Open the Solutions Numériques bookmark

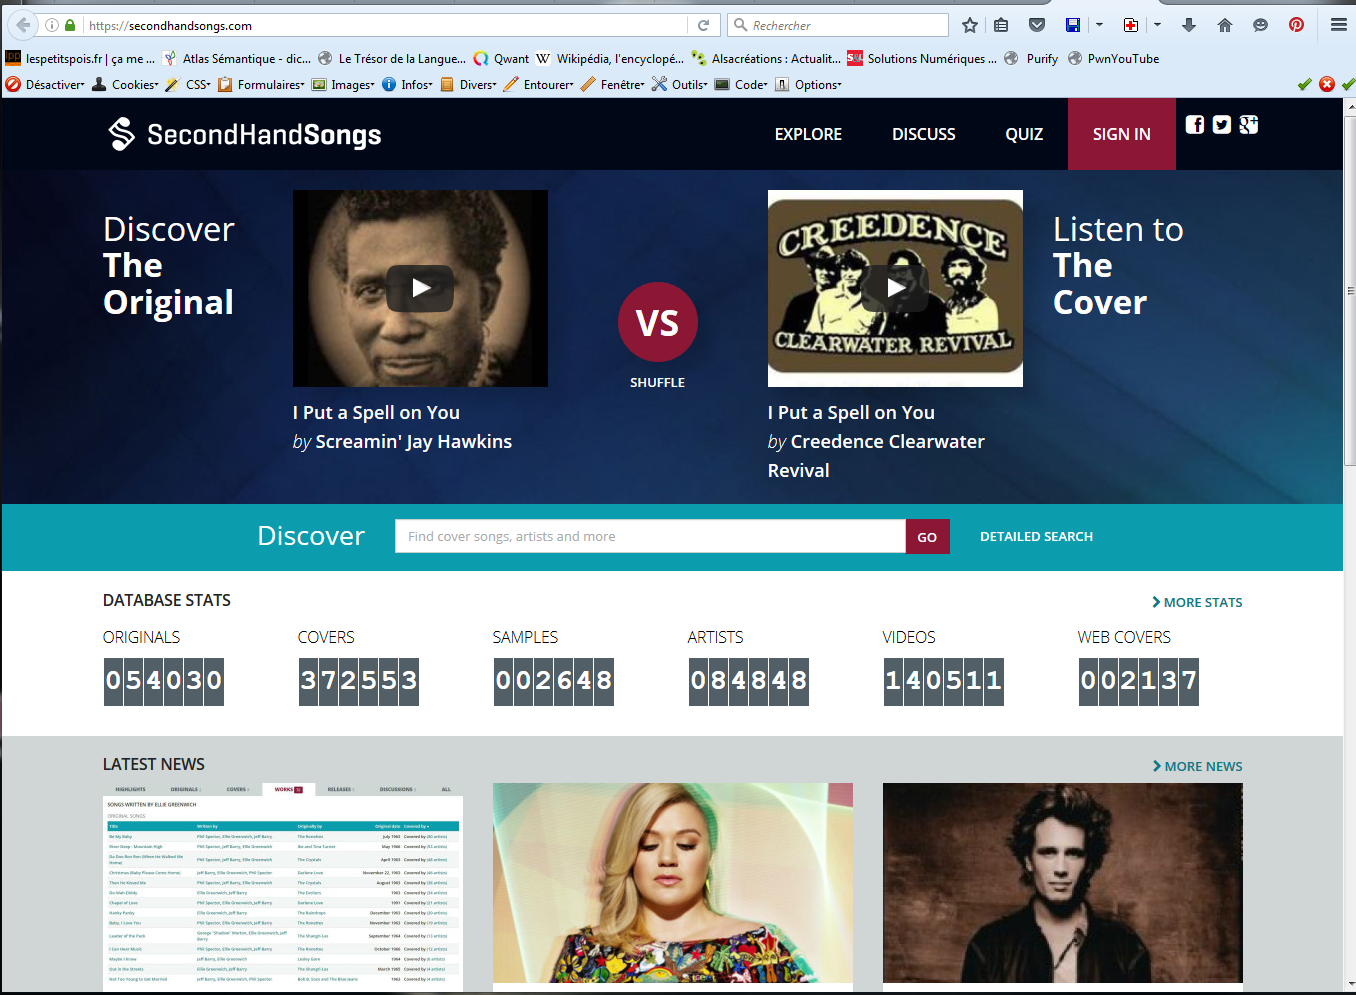click(x=922, y=59)
